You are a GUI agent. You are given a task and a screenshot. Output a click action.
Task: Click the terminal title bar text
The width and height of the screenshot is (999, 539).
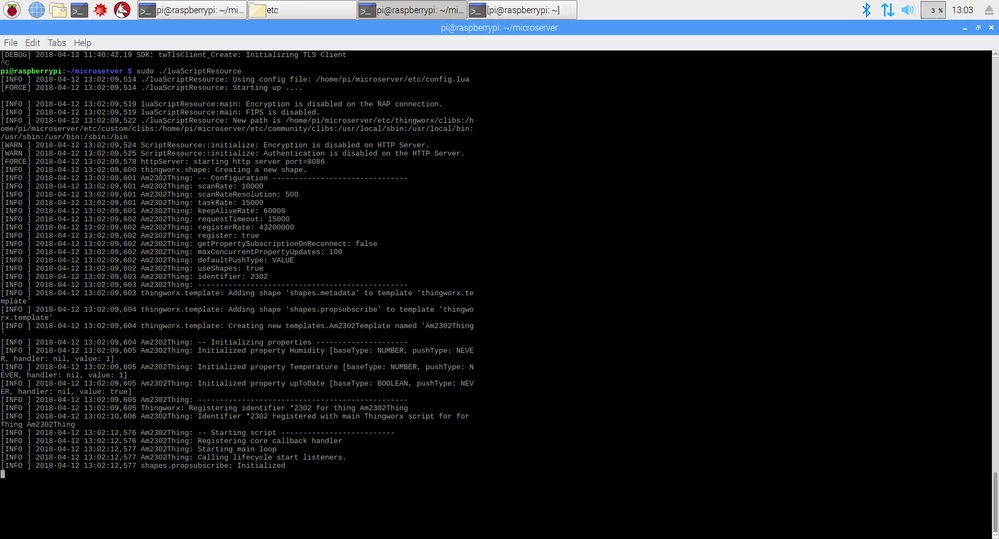(x=499, y=27)
